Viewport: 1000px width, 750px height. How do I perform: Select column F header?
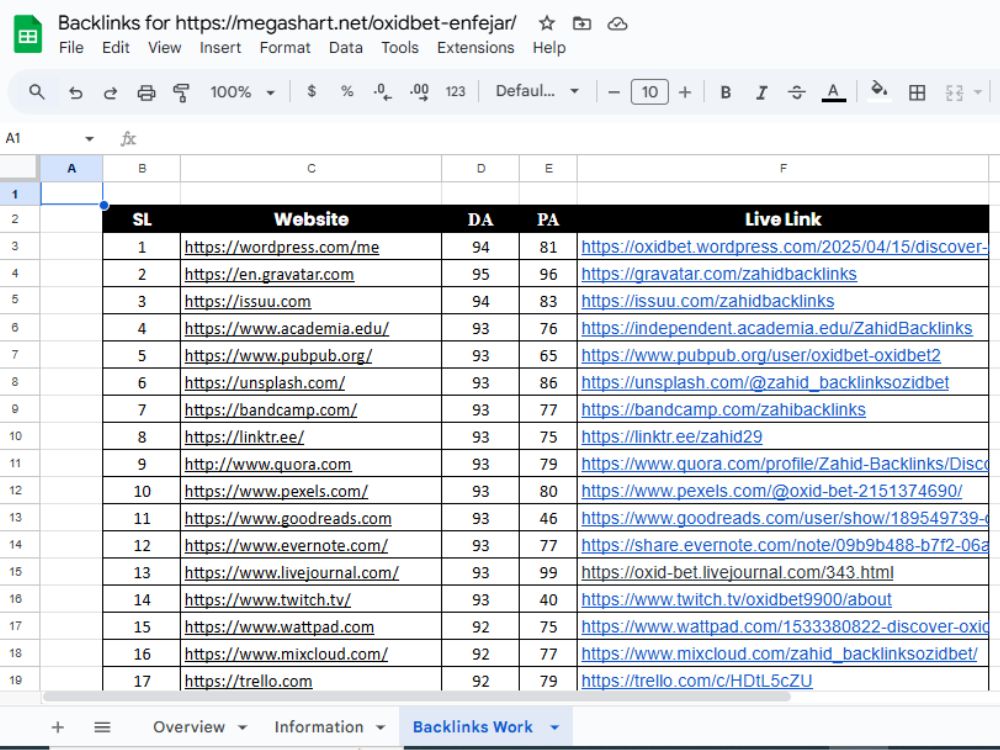tap(783, 168)
